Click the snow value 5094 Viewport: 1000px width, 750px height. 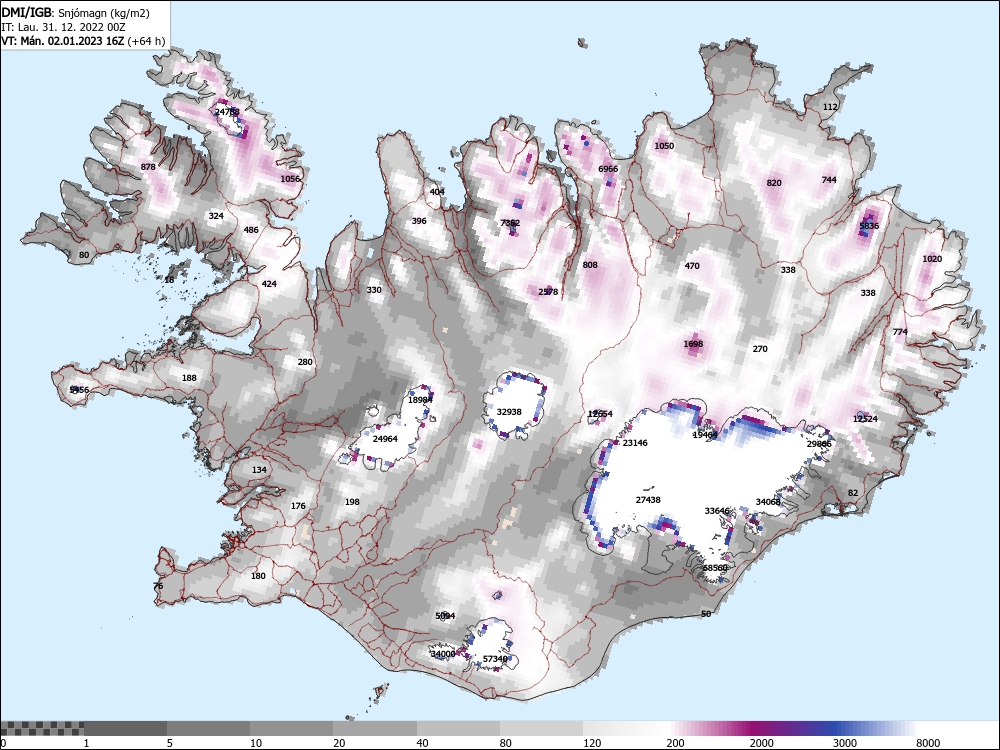click(x=445, y=616)
